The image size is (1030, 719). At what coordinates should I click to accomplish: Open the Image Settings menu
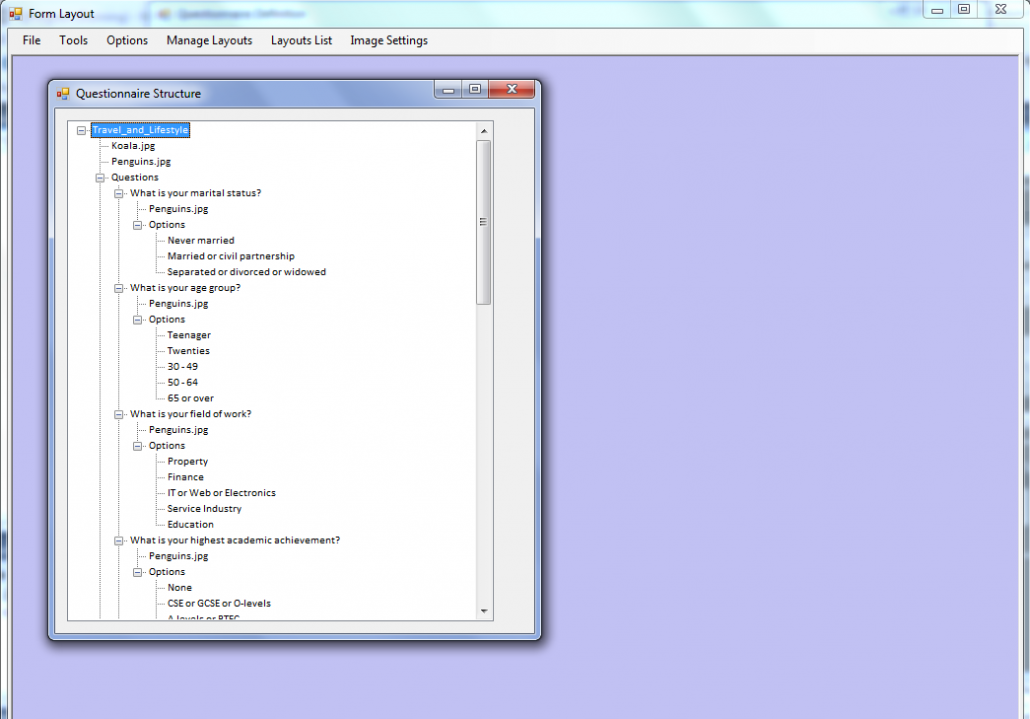coord(388,41)
